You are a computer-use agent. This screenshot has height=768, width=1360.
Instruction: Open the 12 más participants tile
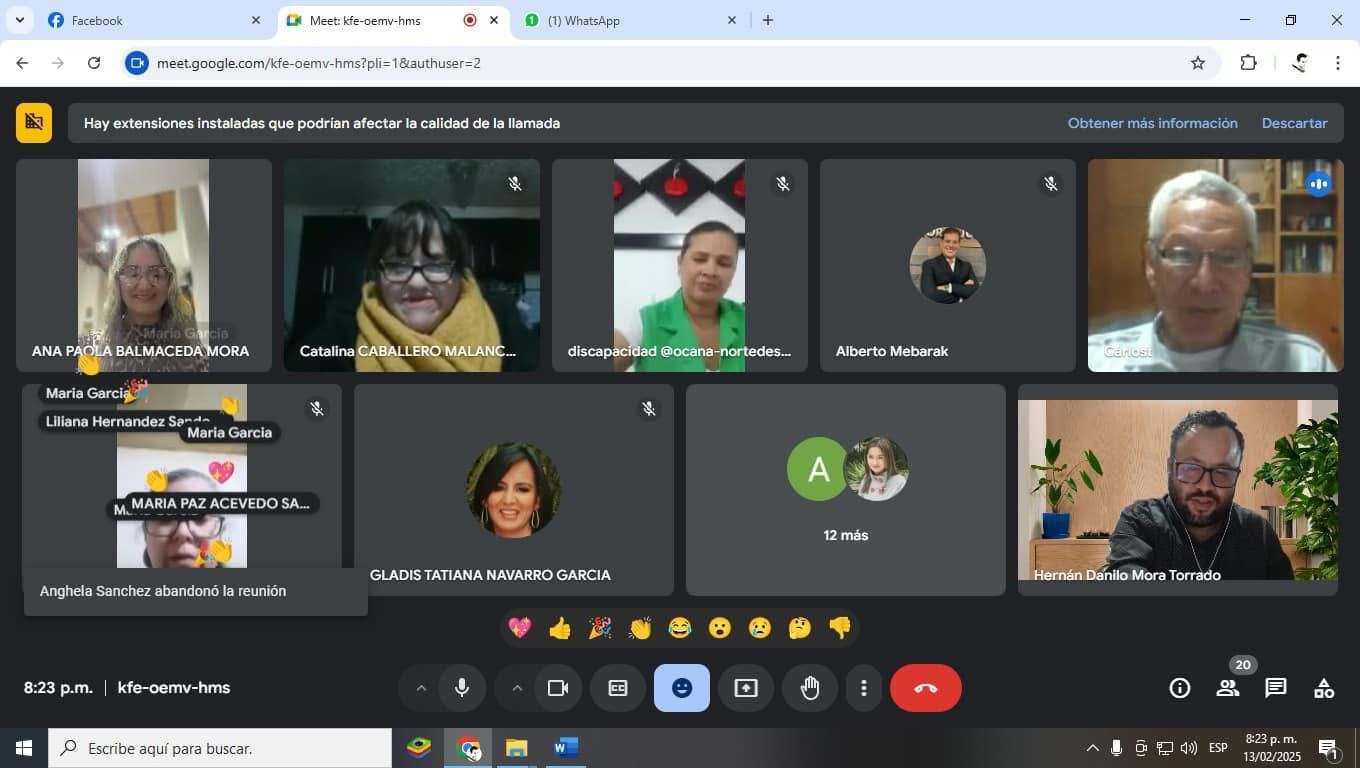tap(845, 490)
